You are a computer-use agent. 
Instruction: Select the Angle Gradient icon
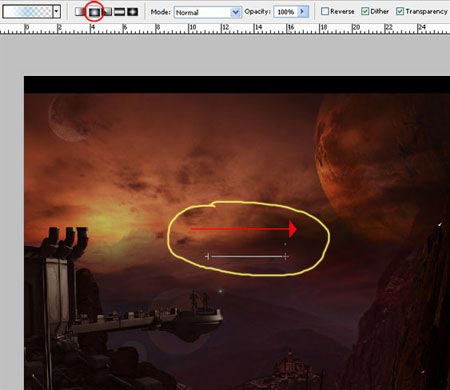[107, 12]
